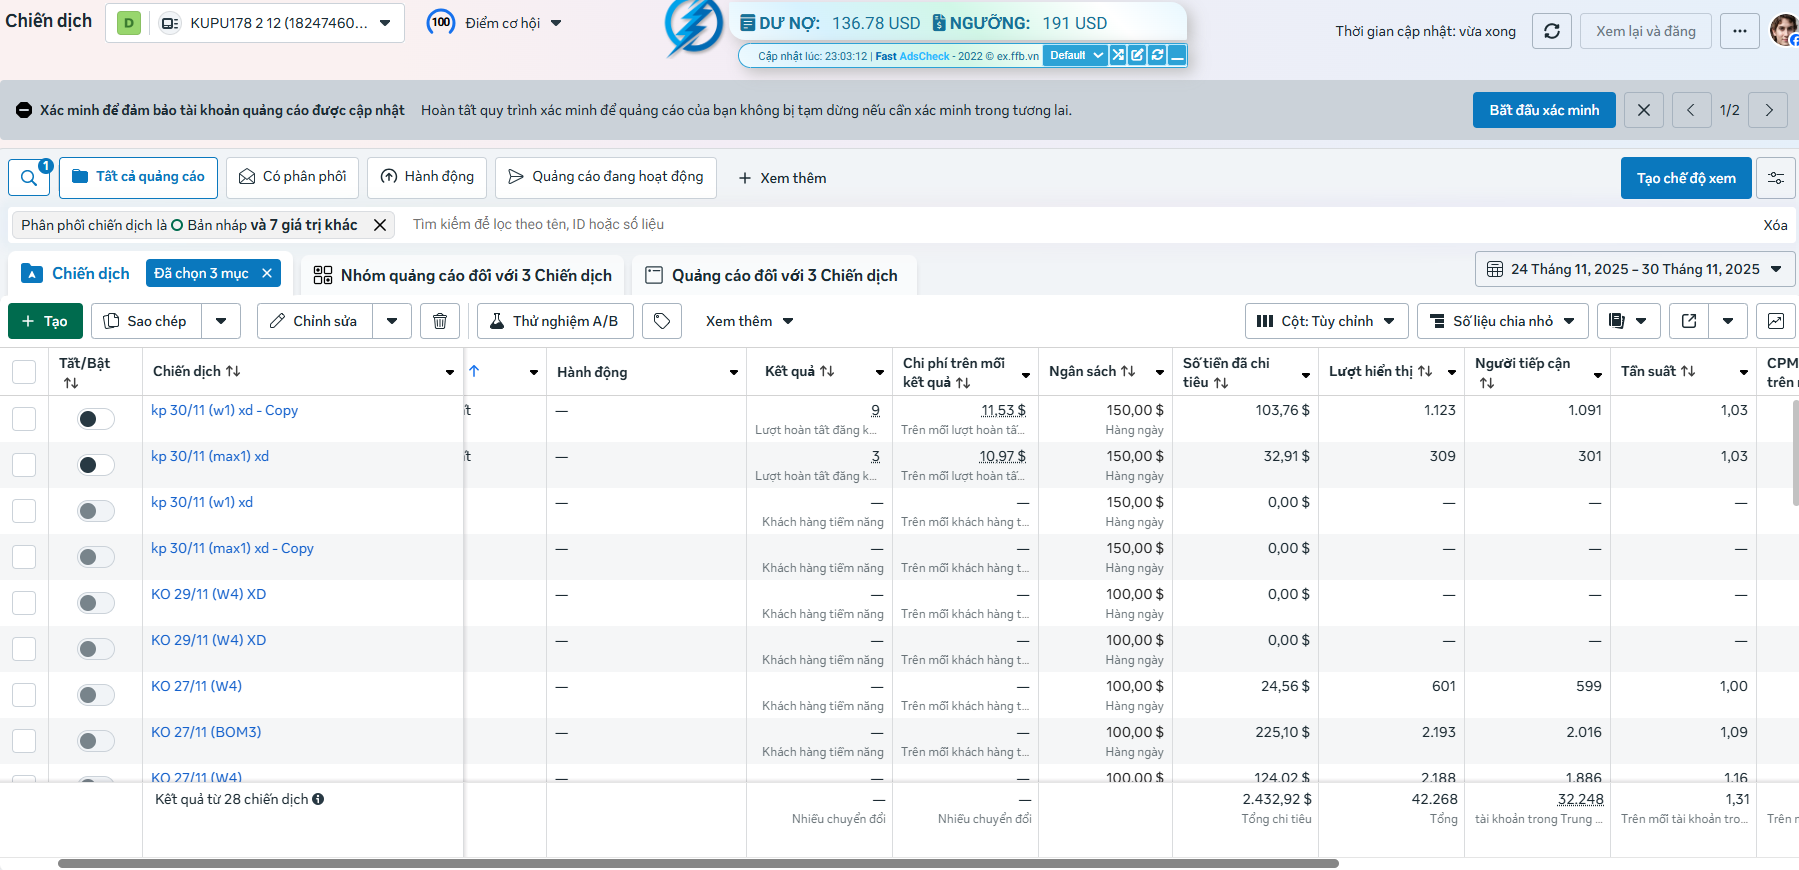
Task: Delete selected campaigns with trash icon
Action: pos(440,321)
